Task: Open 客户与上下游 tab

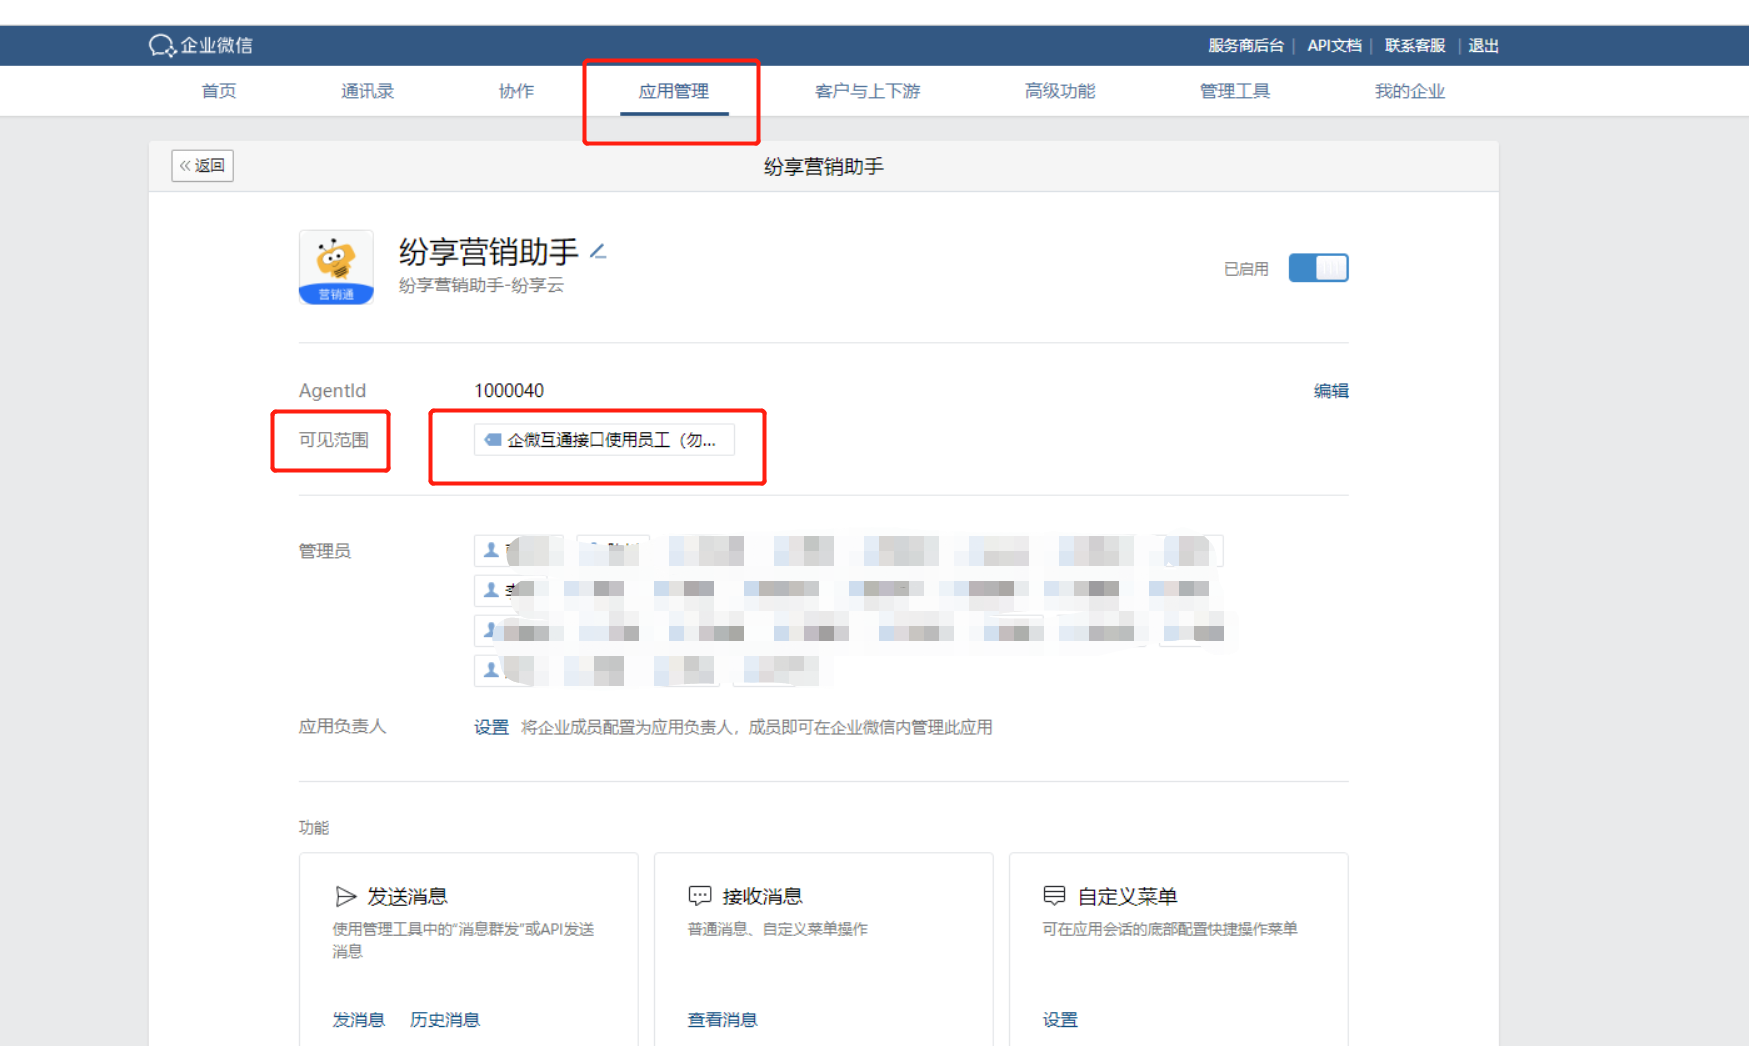Action: pos(867,91)
